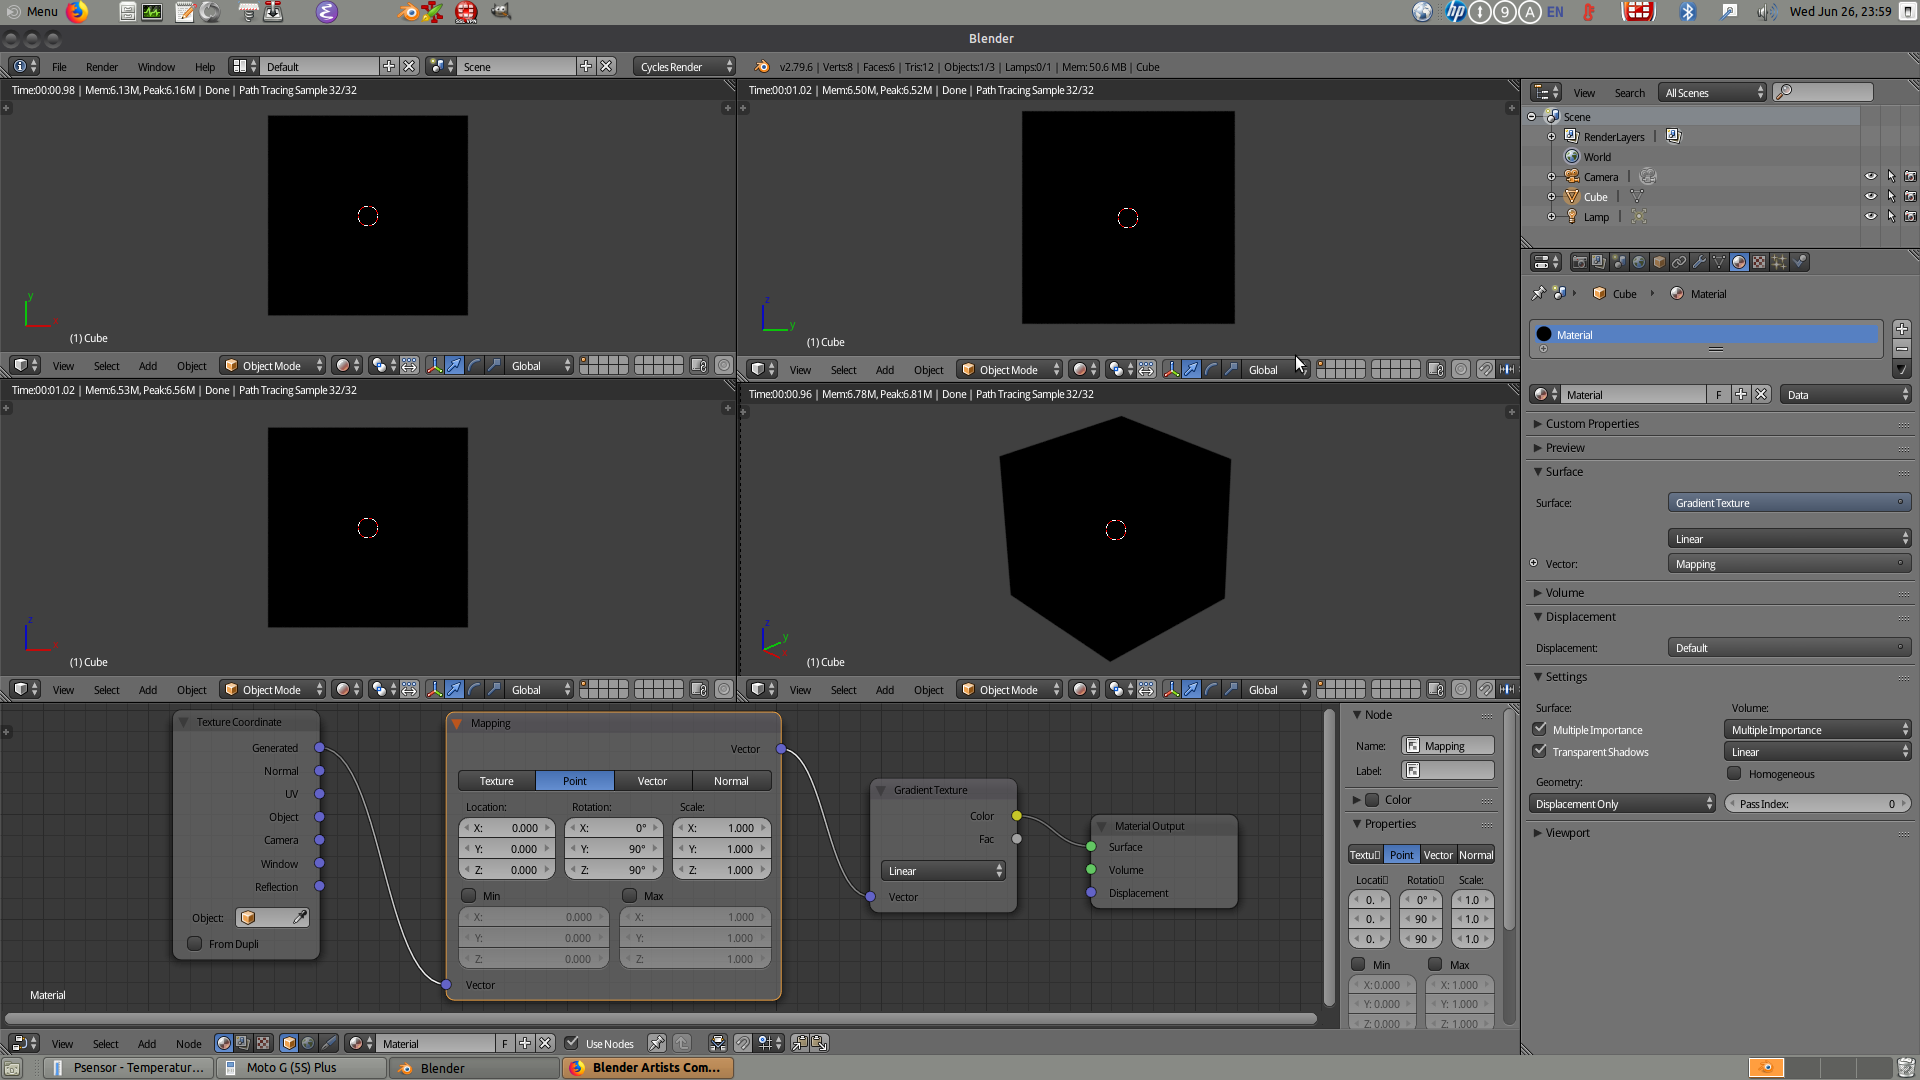This screenshot has width=1920, height=1080.
Task: Toggle Lamp visibility eye in outliner
Action: click(x=1871, y=217)
